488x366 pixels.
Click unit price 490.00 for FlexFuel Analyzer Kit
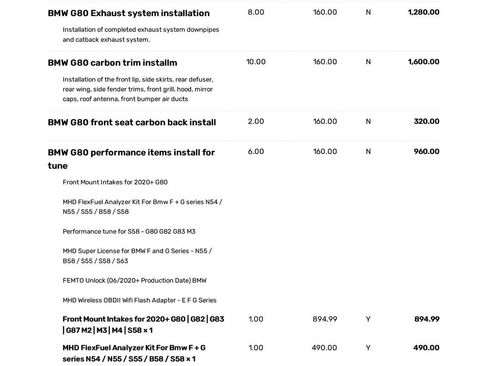coord(325,348)
